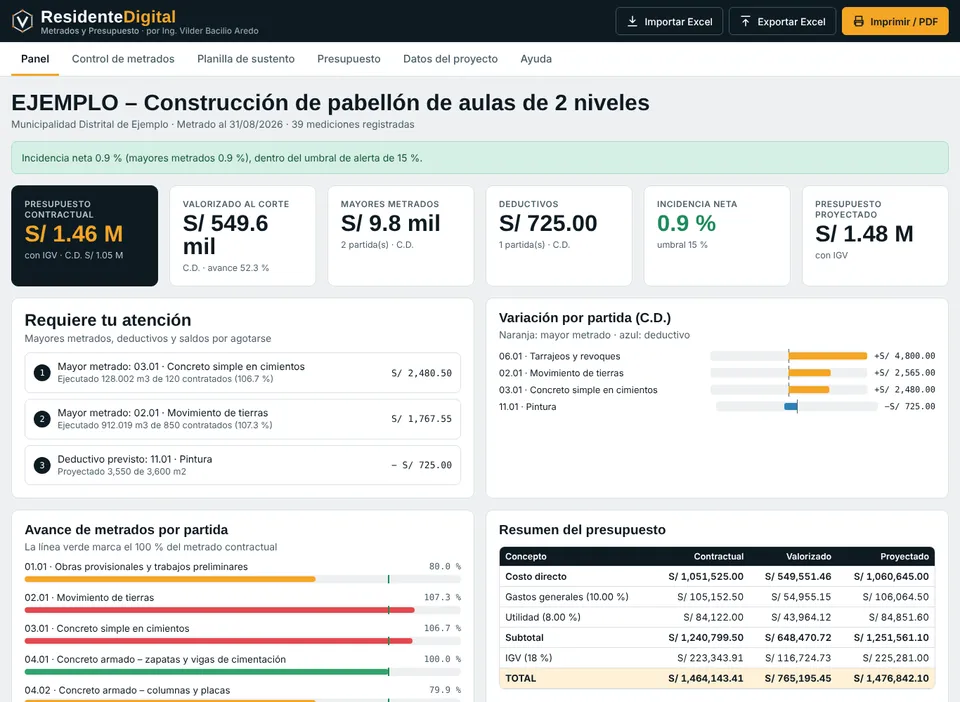Viewport: 960px width, 702px height.
Task: Click the Proyectado column header
Action: coord(904,556)
